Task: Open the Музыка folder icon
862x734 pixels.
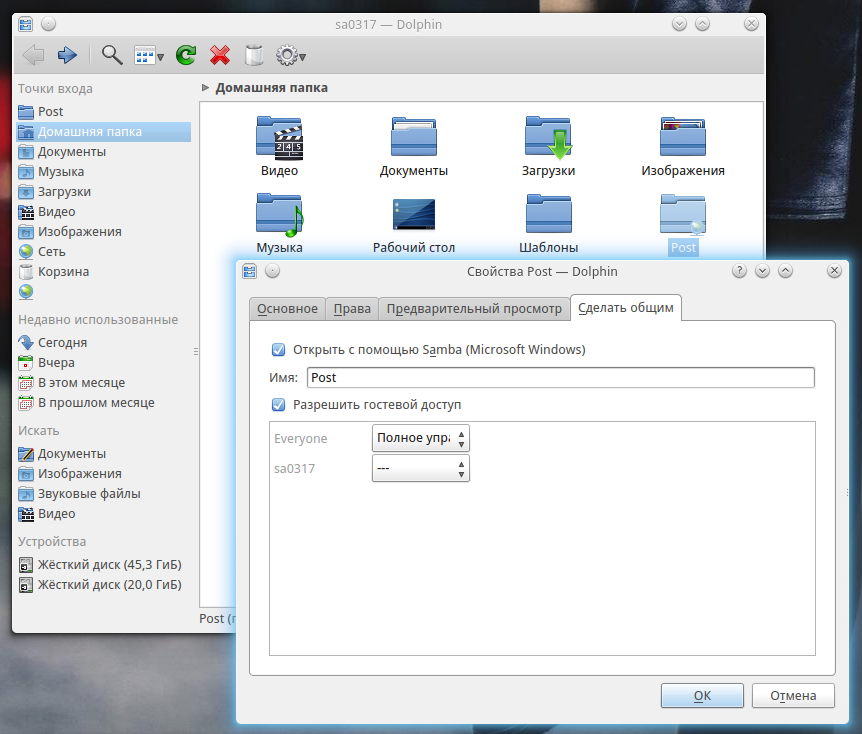Action: [x=279, y=215]
